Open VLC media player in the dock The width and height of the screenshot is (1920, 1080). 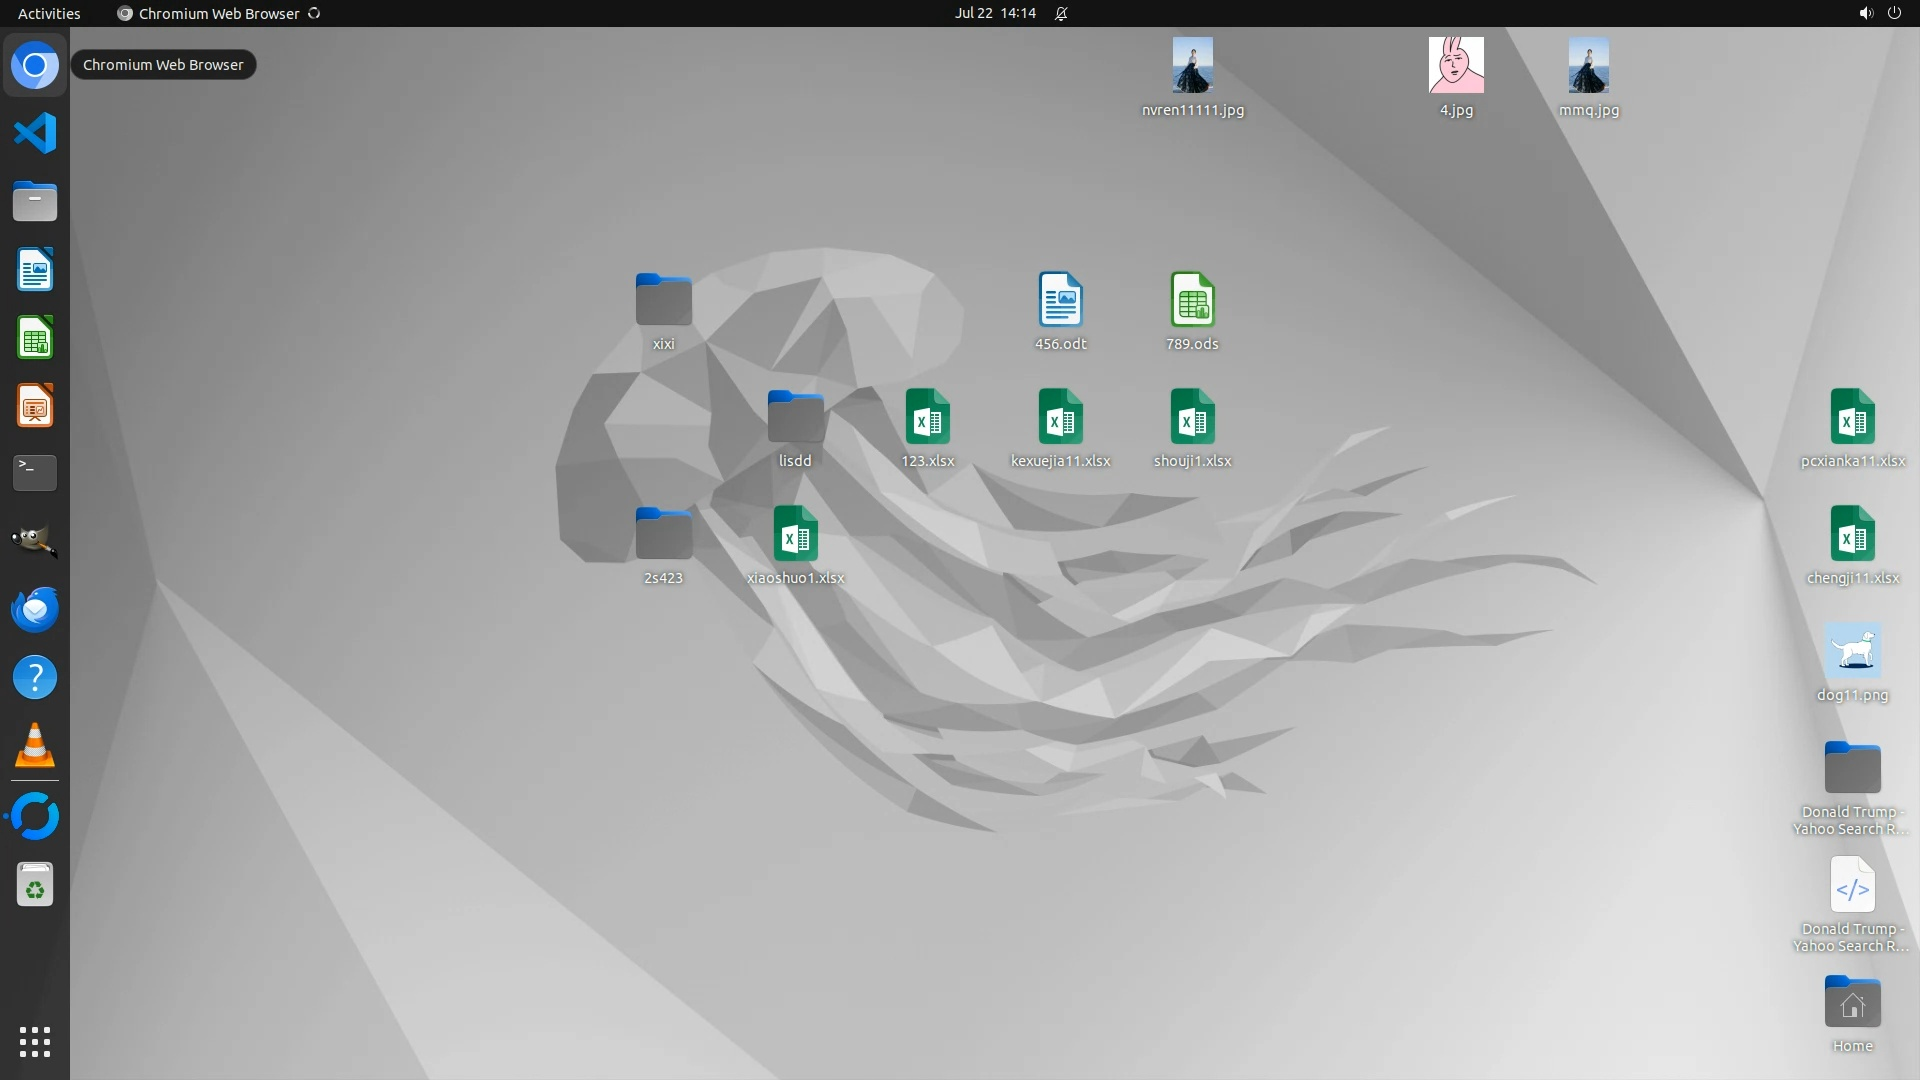(x=35, y=746)
